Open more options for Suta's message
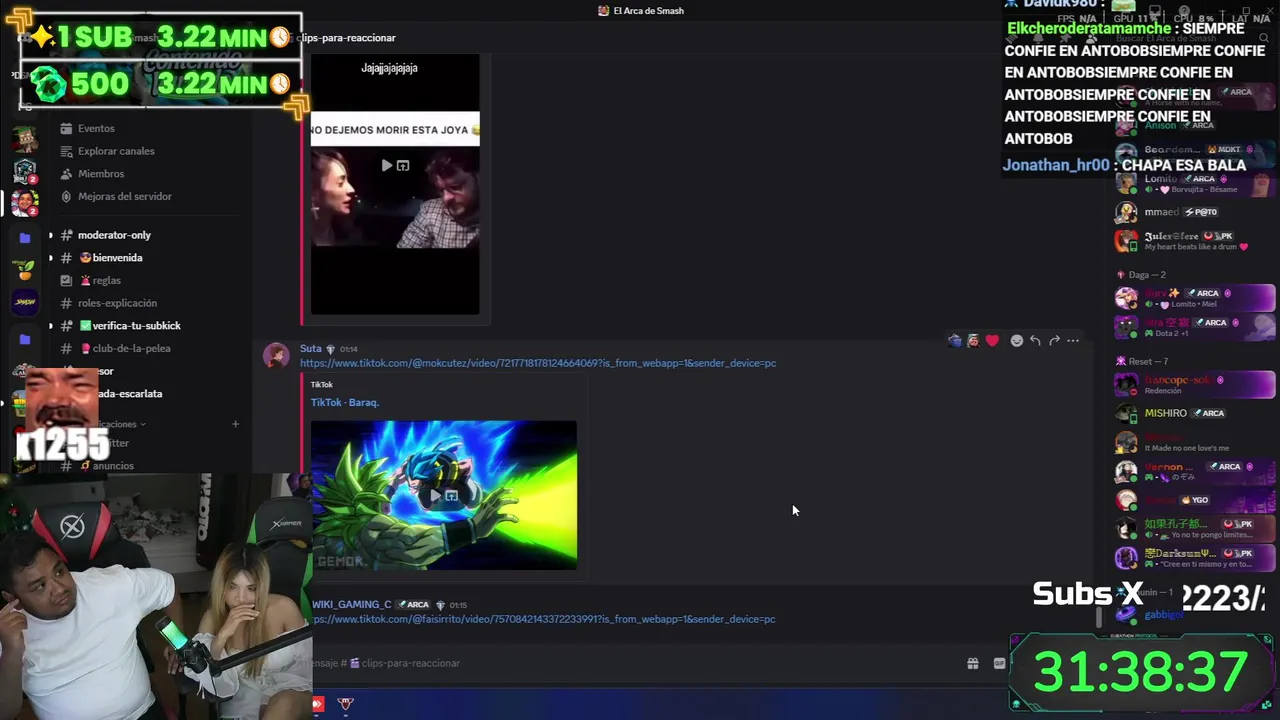This screenshot has height=720, width=1280. (x=1073, y=341)
